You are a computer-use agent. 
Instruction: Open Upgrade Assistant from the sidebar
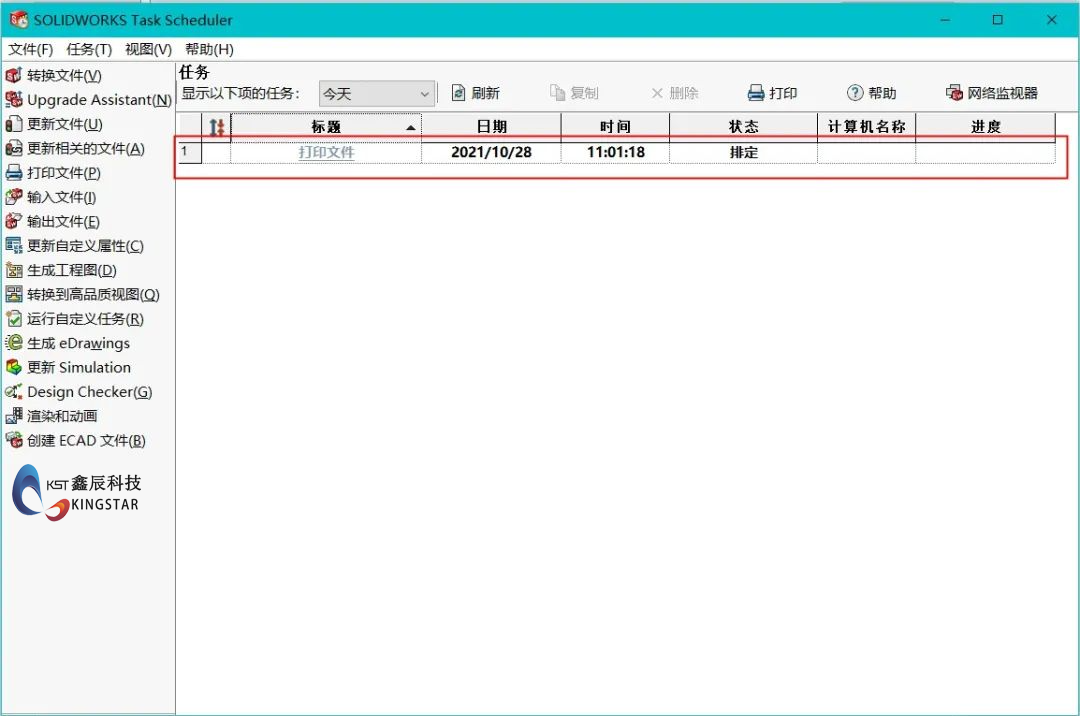(14, 100)
